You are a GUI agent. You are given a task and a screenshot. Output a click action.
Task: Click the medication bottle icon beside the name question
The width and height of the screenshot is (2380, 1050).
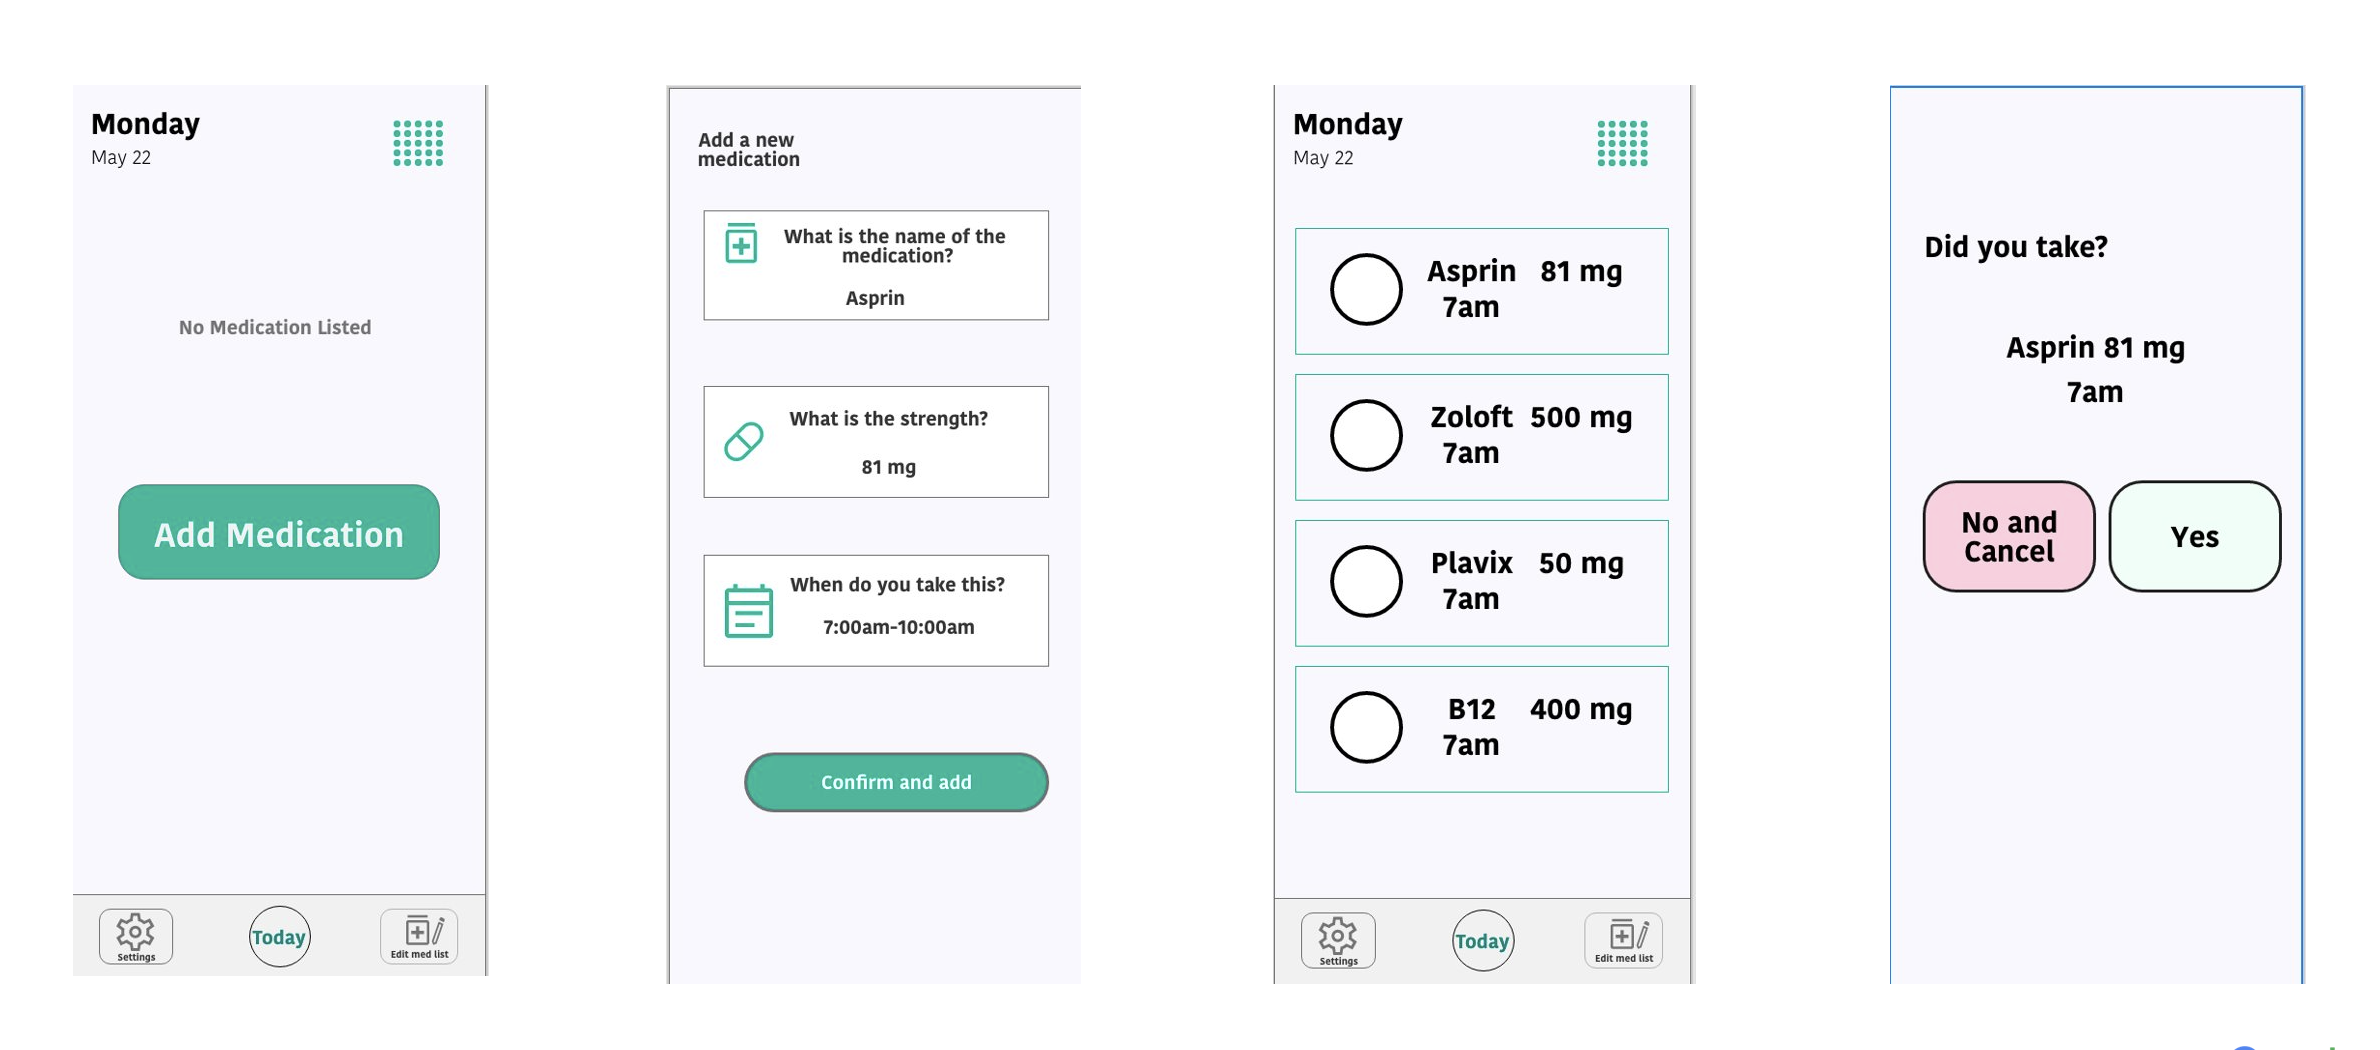point(740,245)
